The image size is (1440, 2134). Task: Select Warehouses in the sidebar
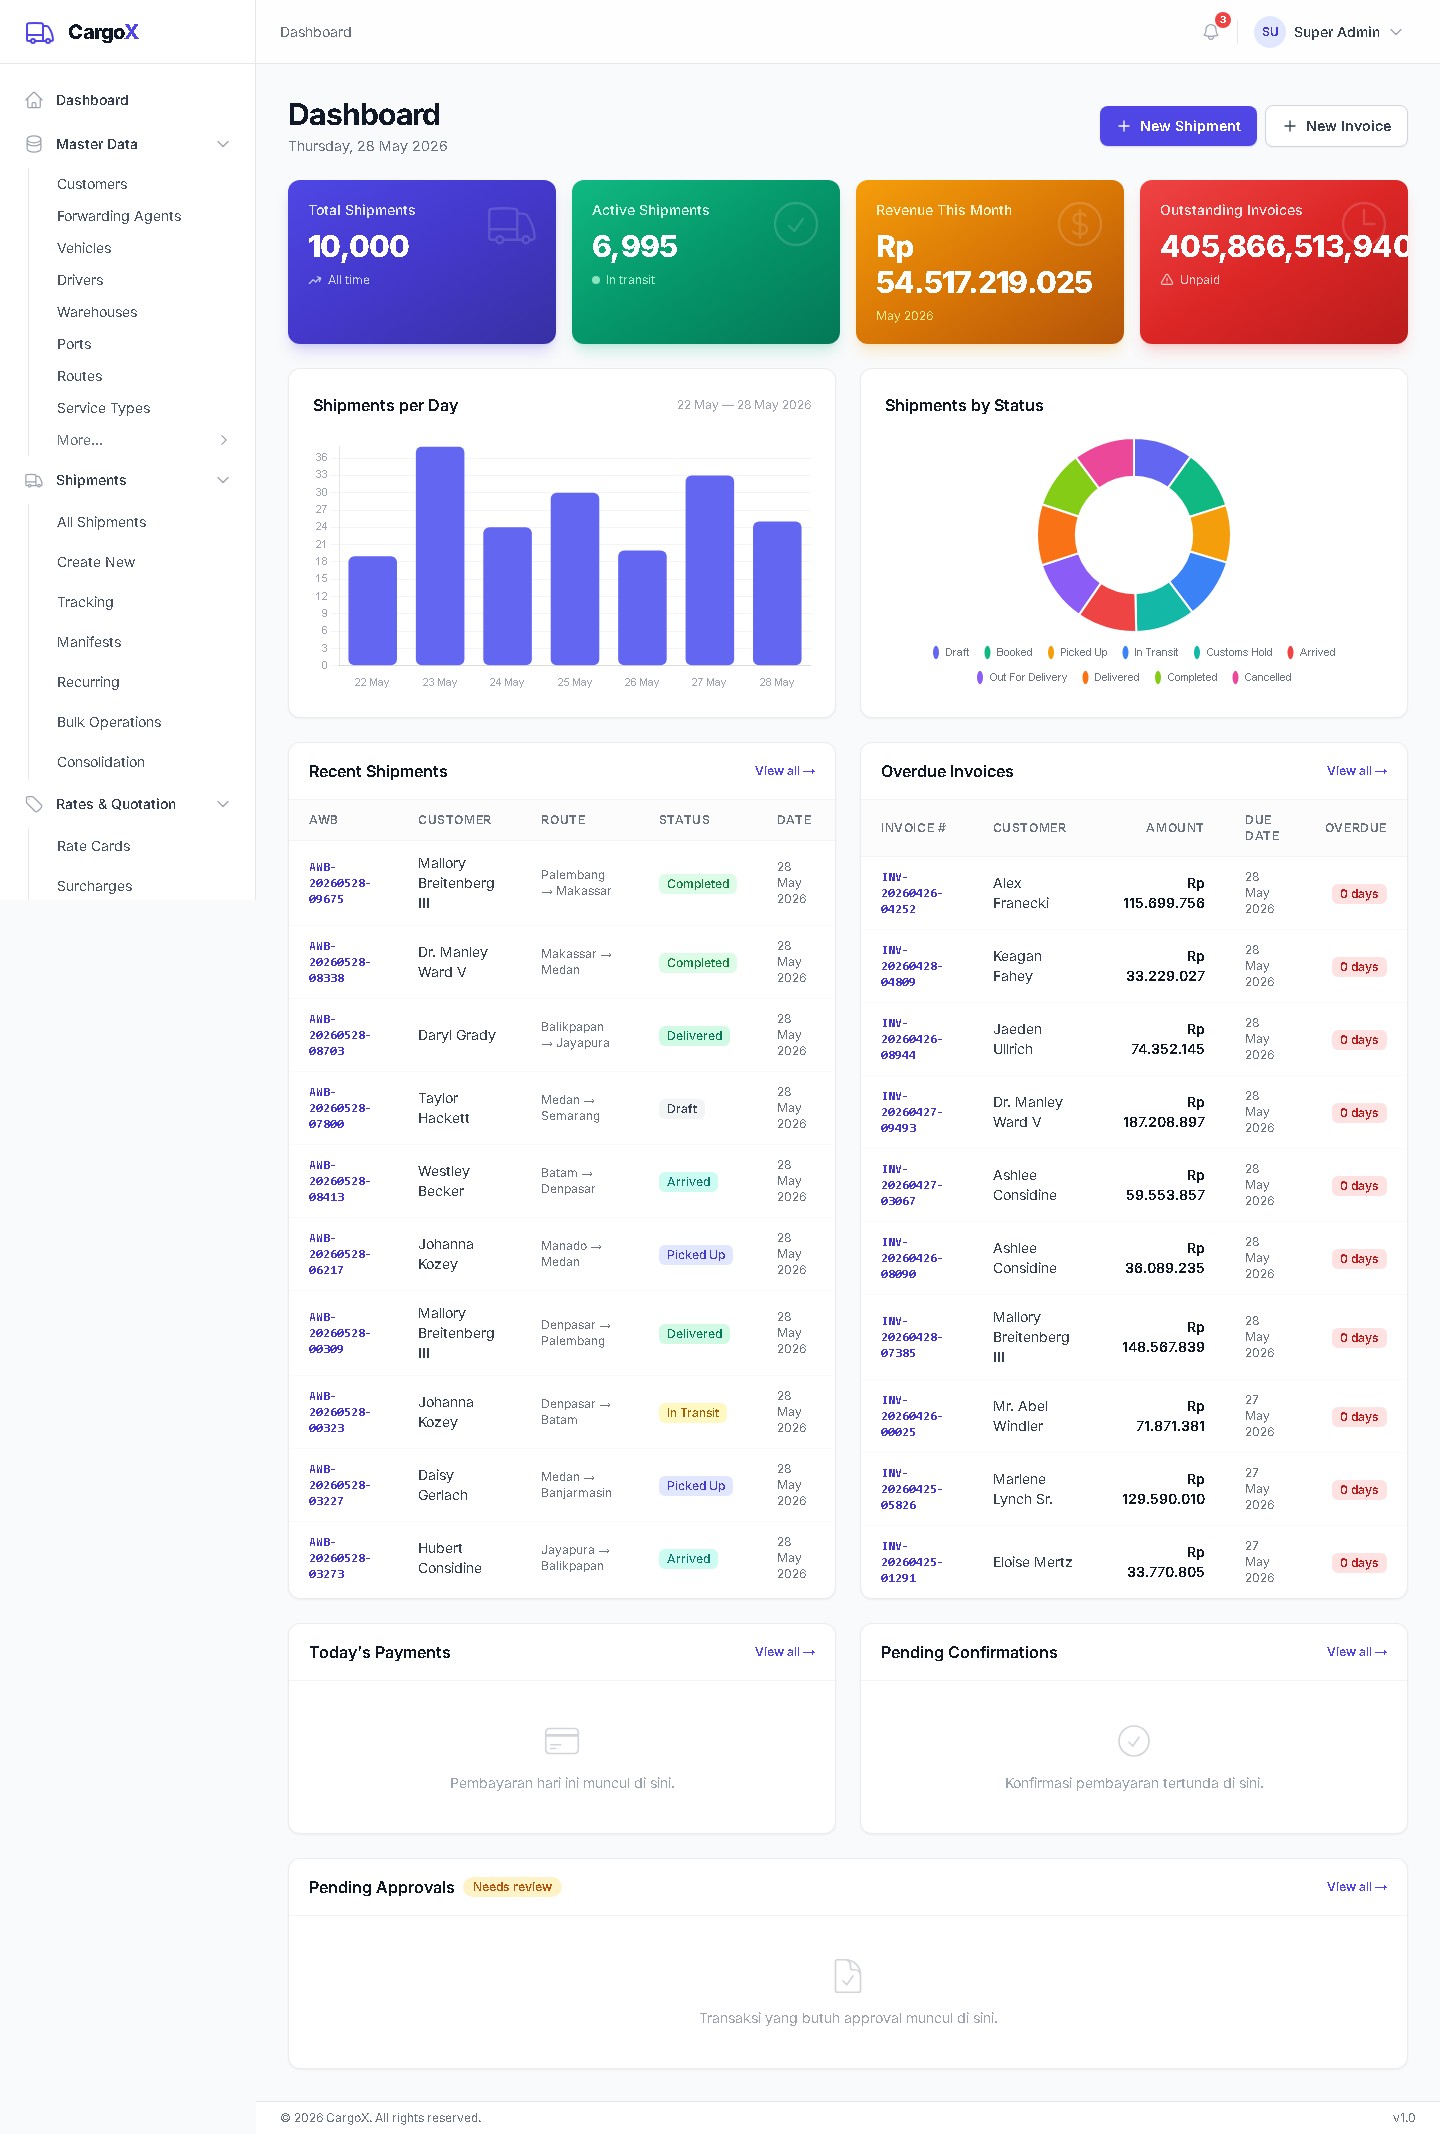(x=97, y=312)
